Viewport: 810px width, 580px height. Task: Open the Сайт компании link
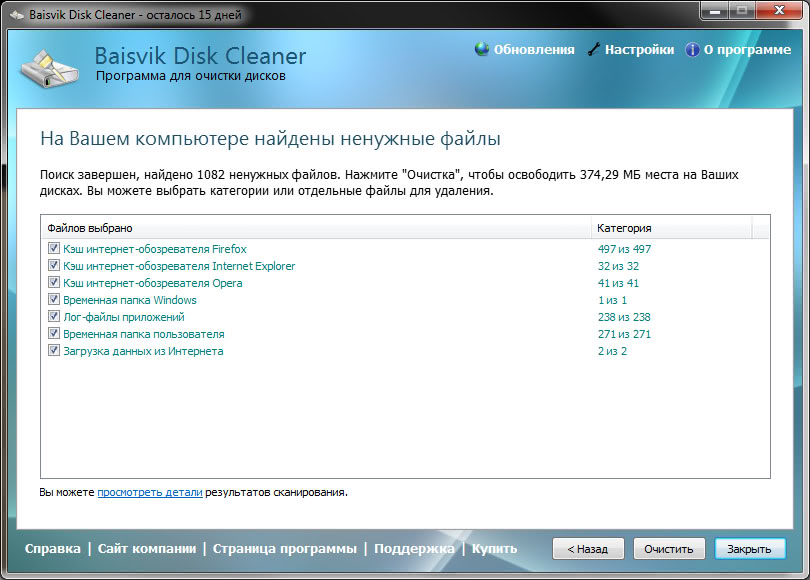(147, 548)
